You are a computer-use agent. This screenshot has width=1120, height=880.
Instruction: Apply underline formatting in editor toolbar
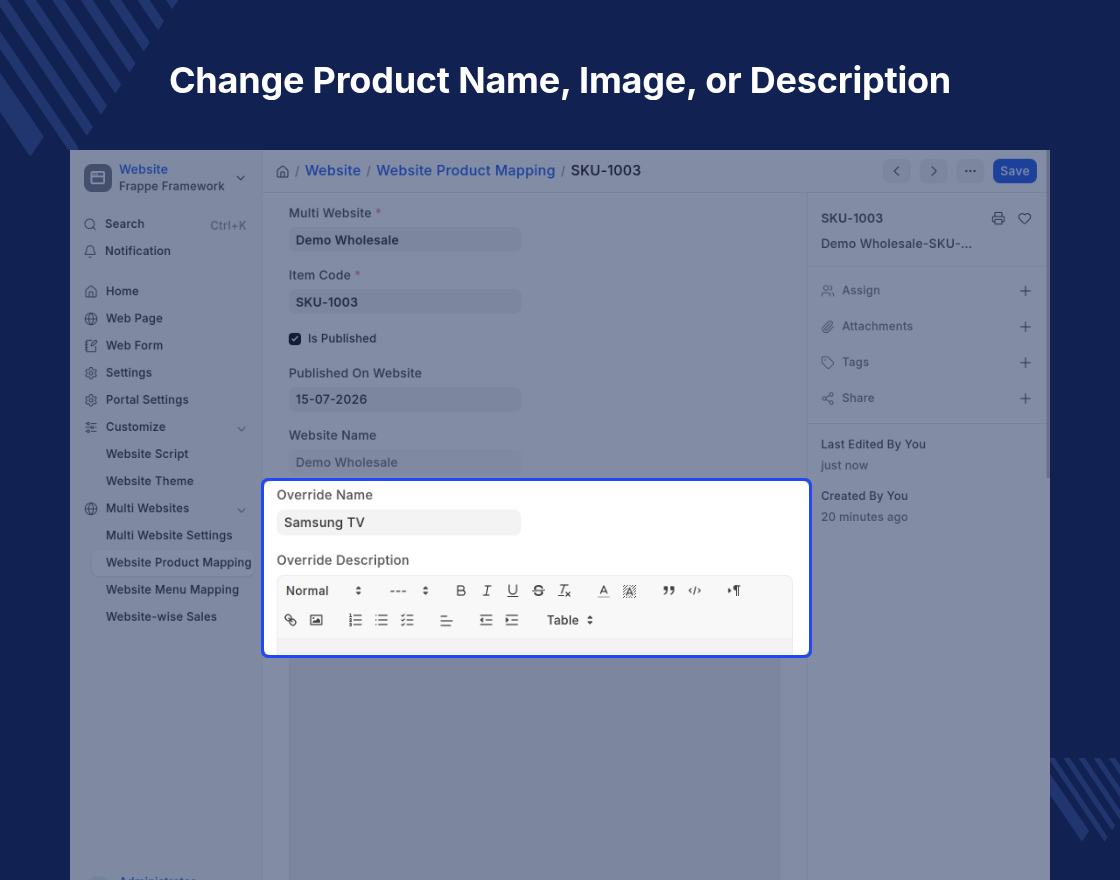512,591
